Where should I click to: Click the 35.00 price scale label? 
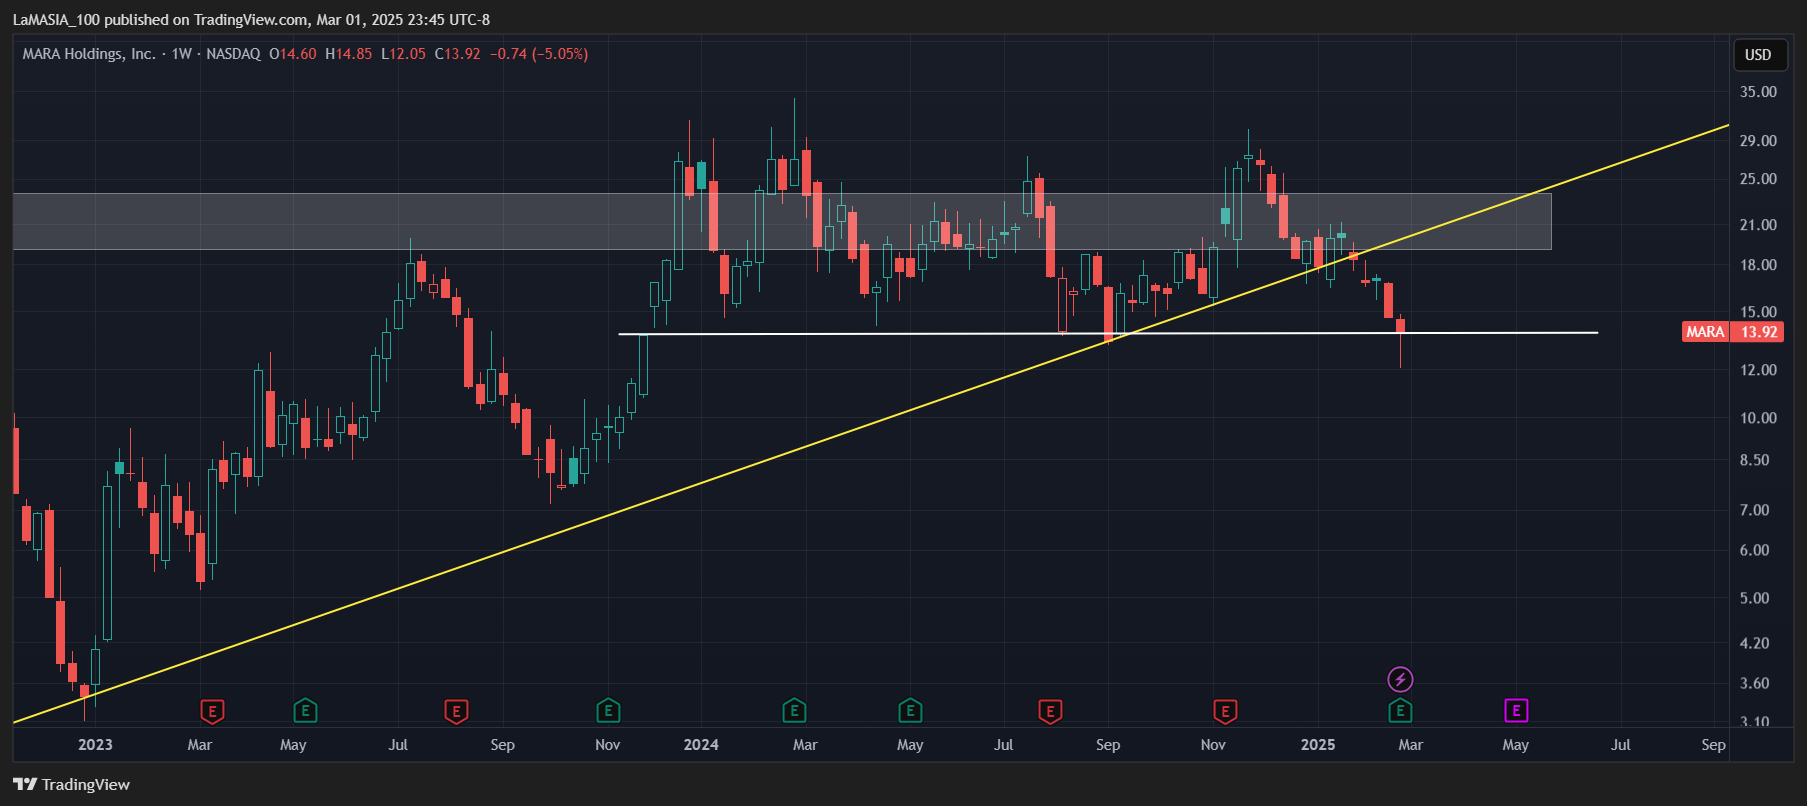pos(1758,92)
